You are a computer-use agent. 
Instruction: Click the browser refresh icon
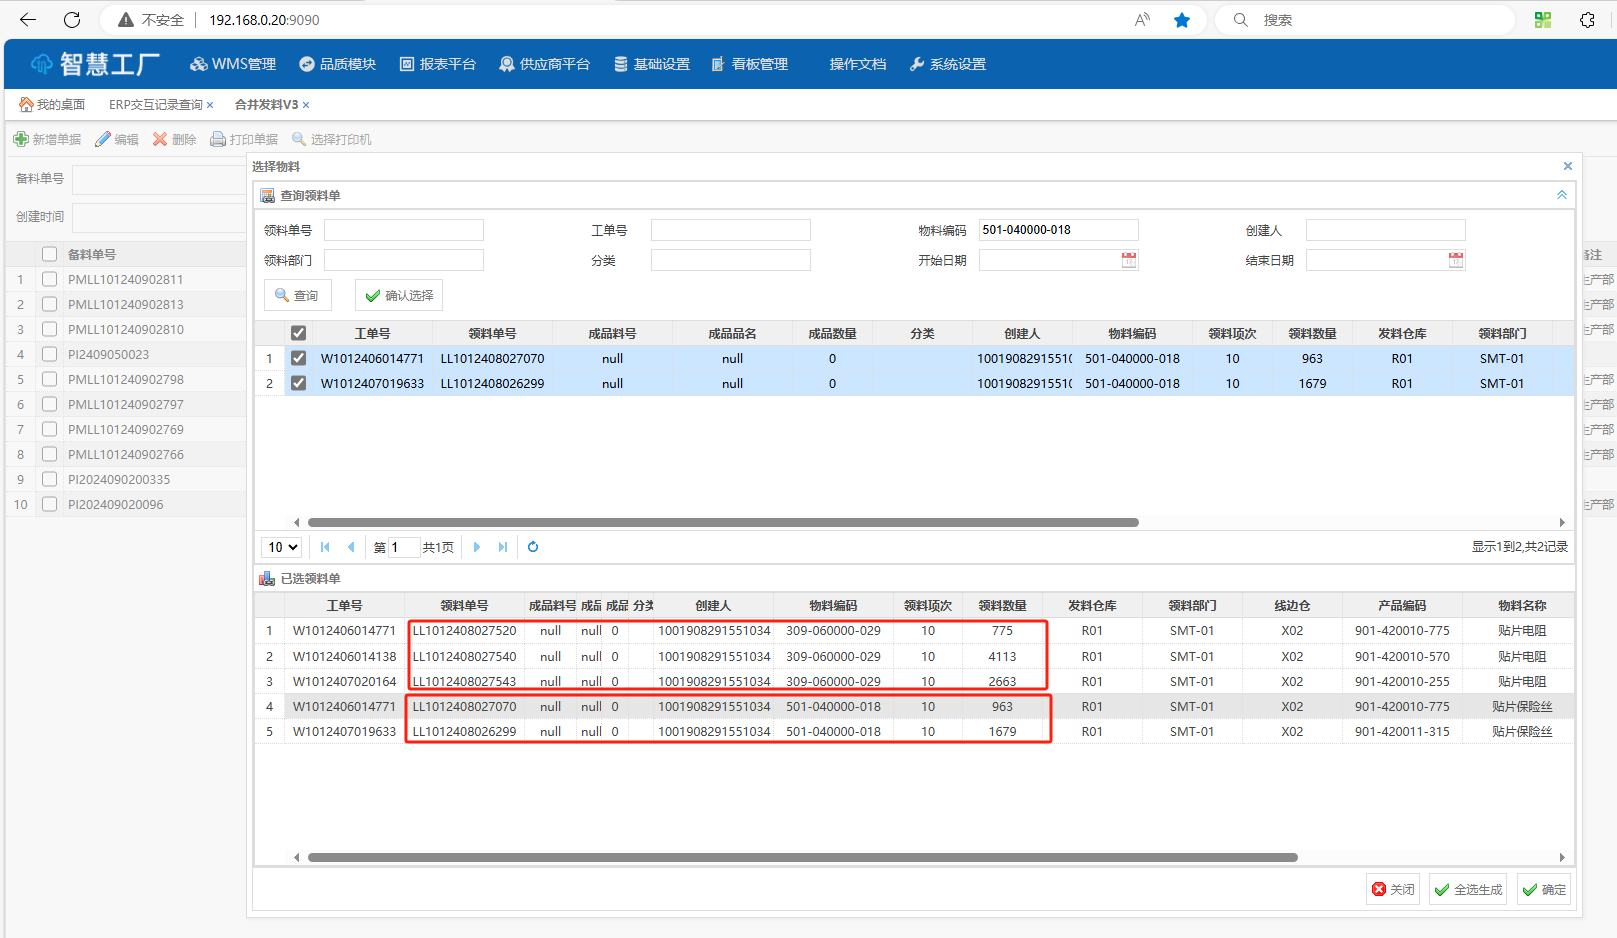(x=72, y=20)
